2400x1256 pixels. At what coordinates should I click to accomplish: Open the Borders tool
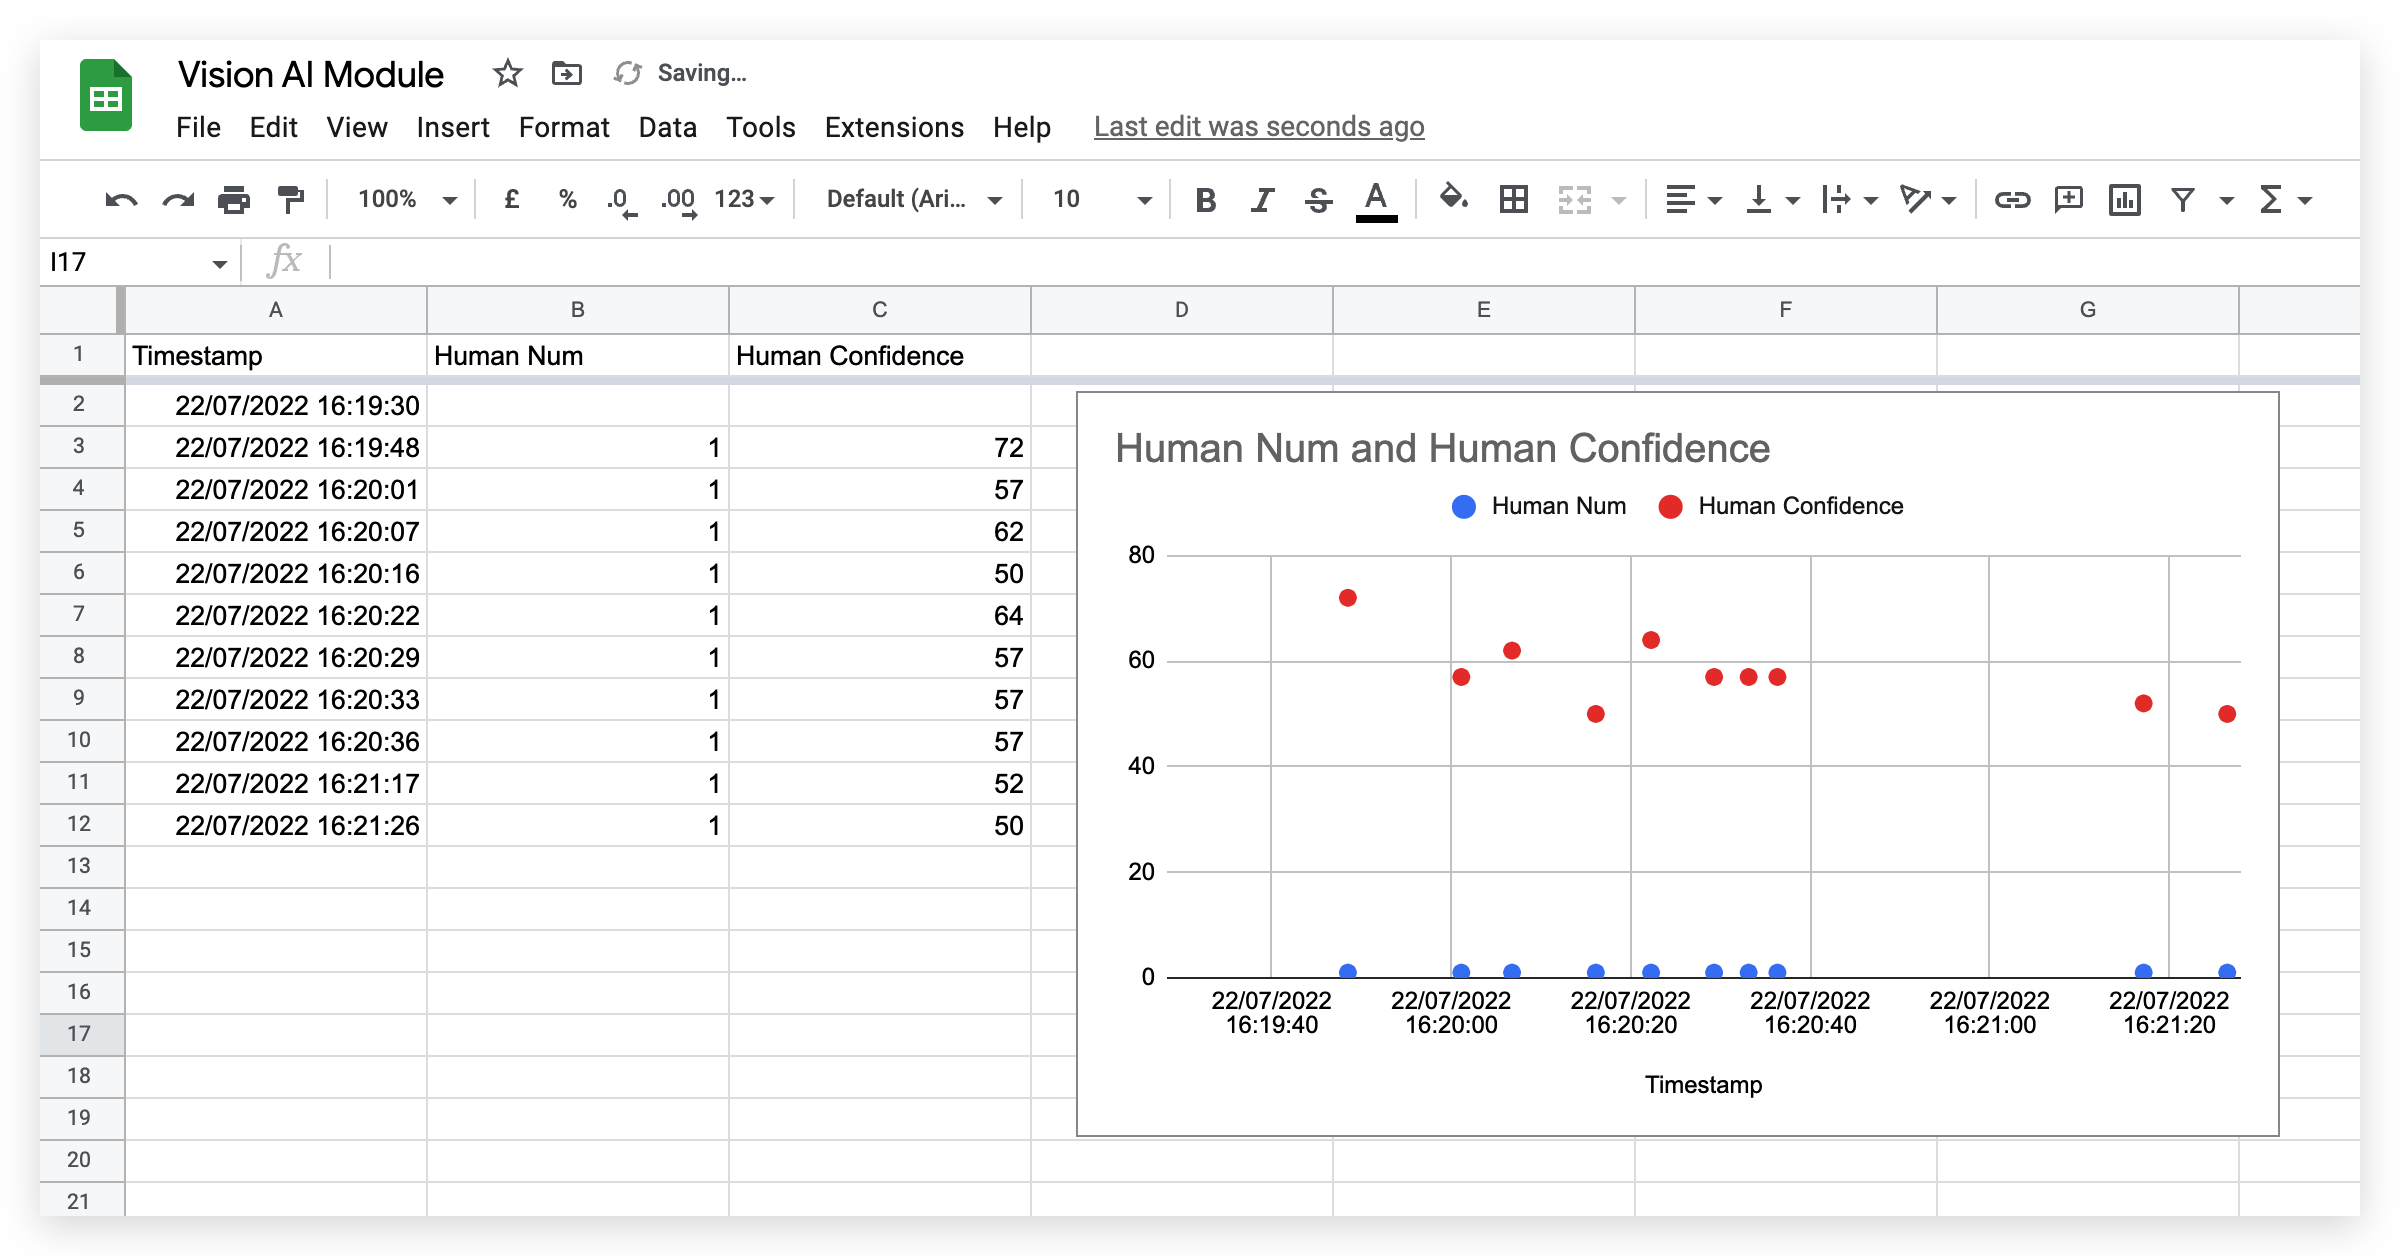pos(1514,200)
